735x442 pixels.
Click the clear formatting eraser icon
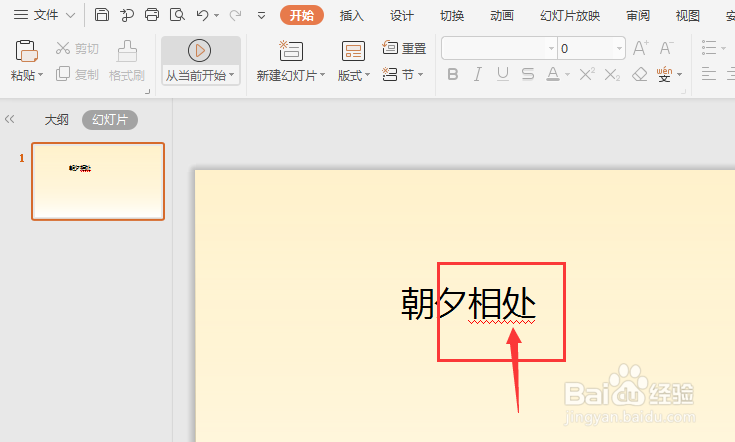tap(639, 74)
